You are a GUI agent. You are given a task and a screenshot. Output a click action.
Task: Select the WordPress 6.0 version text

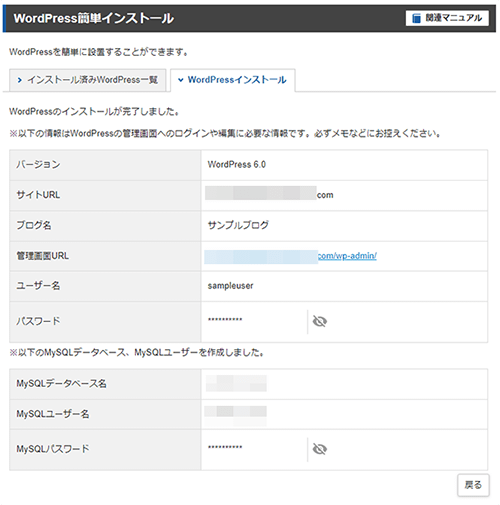[x=237, y=164]
